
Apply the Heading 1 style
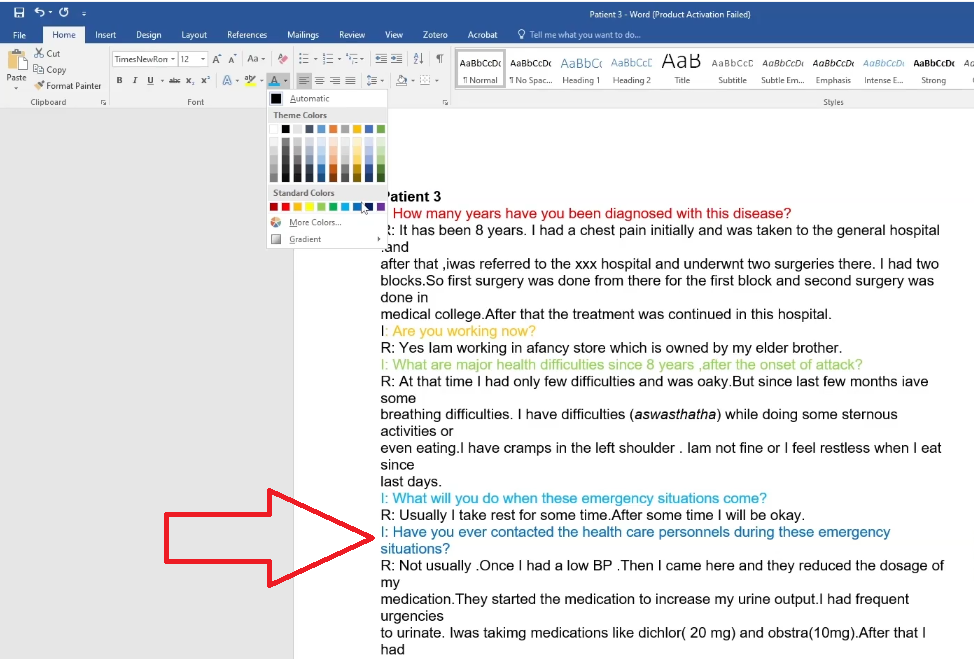pos(580,68)
